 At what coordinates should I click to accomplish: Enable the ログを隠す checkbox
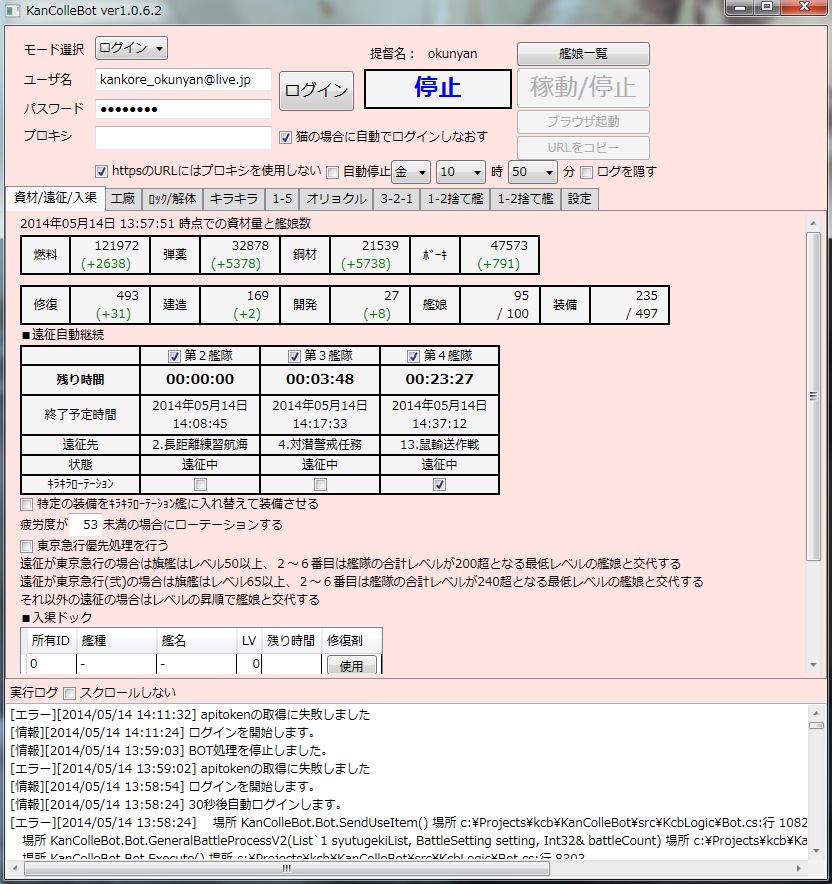(587, 172)
